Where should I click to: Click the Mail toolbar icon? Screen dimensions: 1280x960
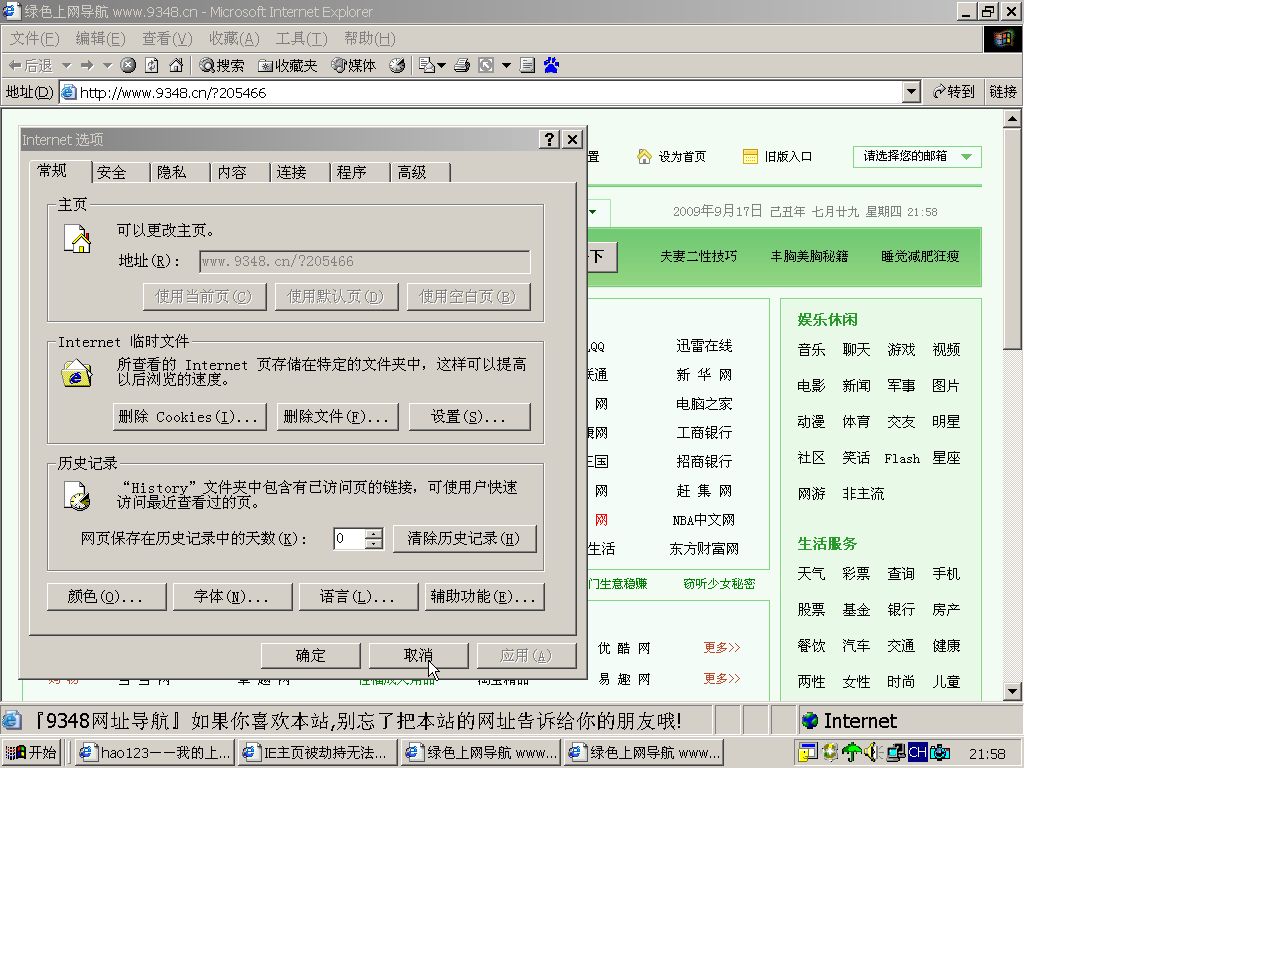pyautogui.click(x=427, y=65)
